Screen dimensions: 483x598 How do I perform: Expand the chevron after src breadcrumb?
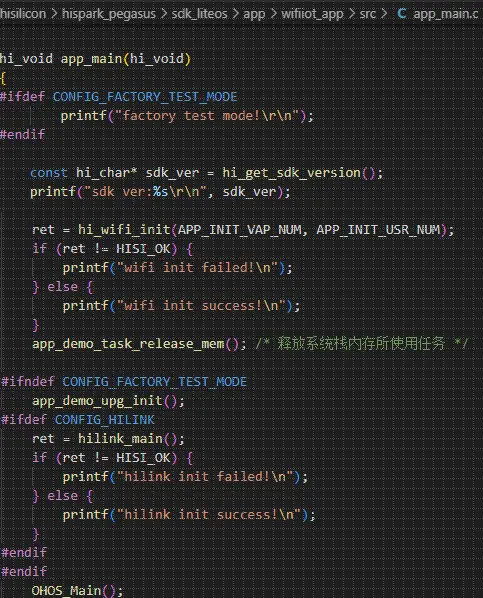pos(384,14)
